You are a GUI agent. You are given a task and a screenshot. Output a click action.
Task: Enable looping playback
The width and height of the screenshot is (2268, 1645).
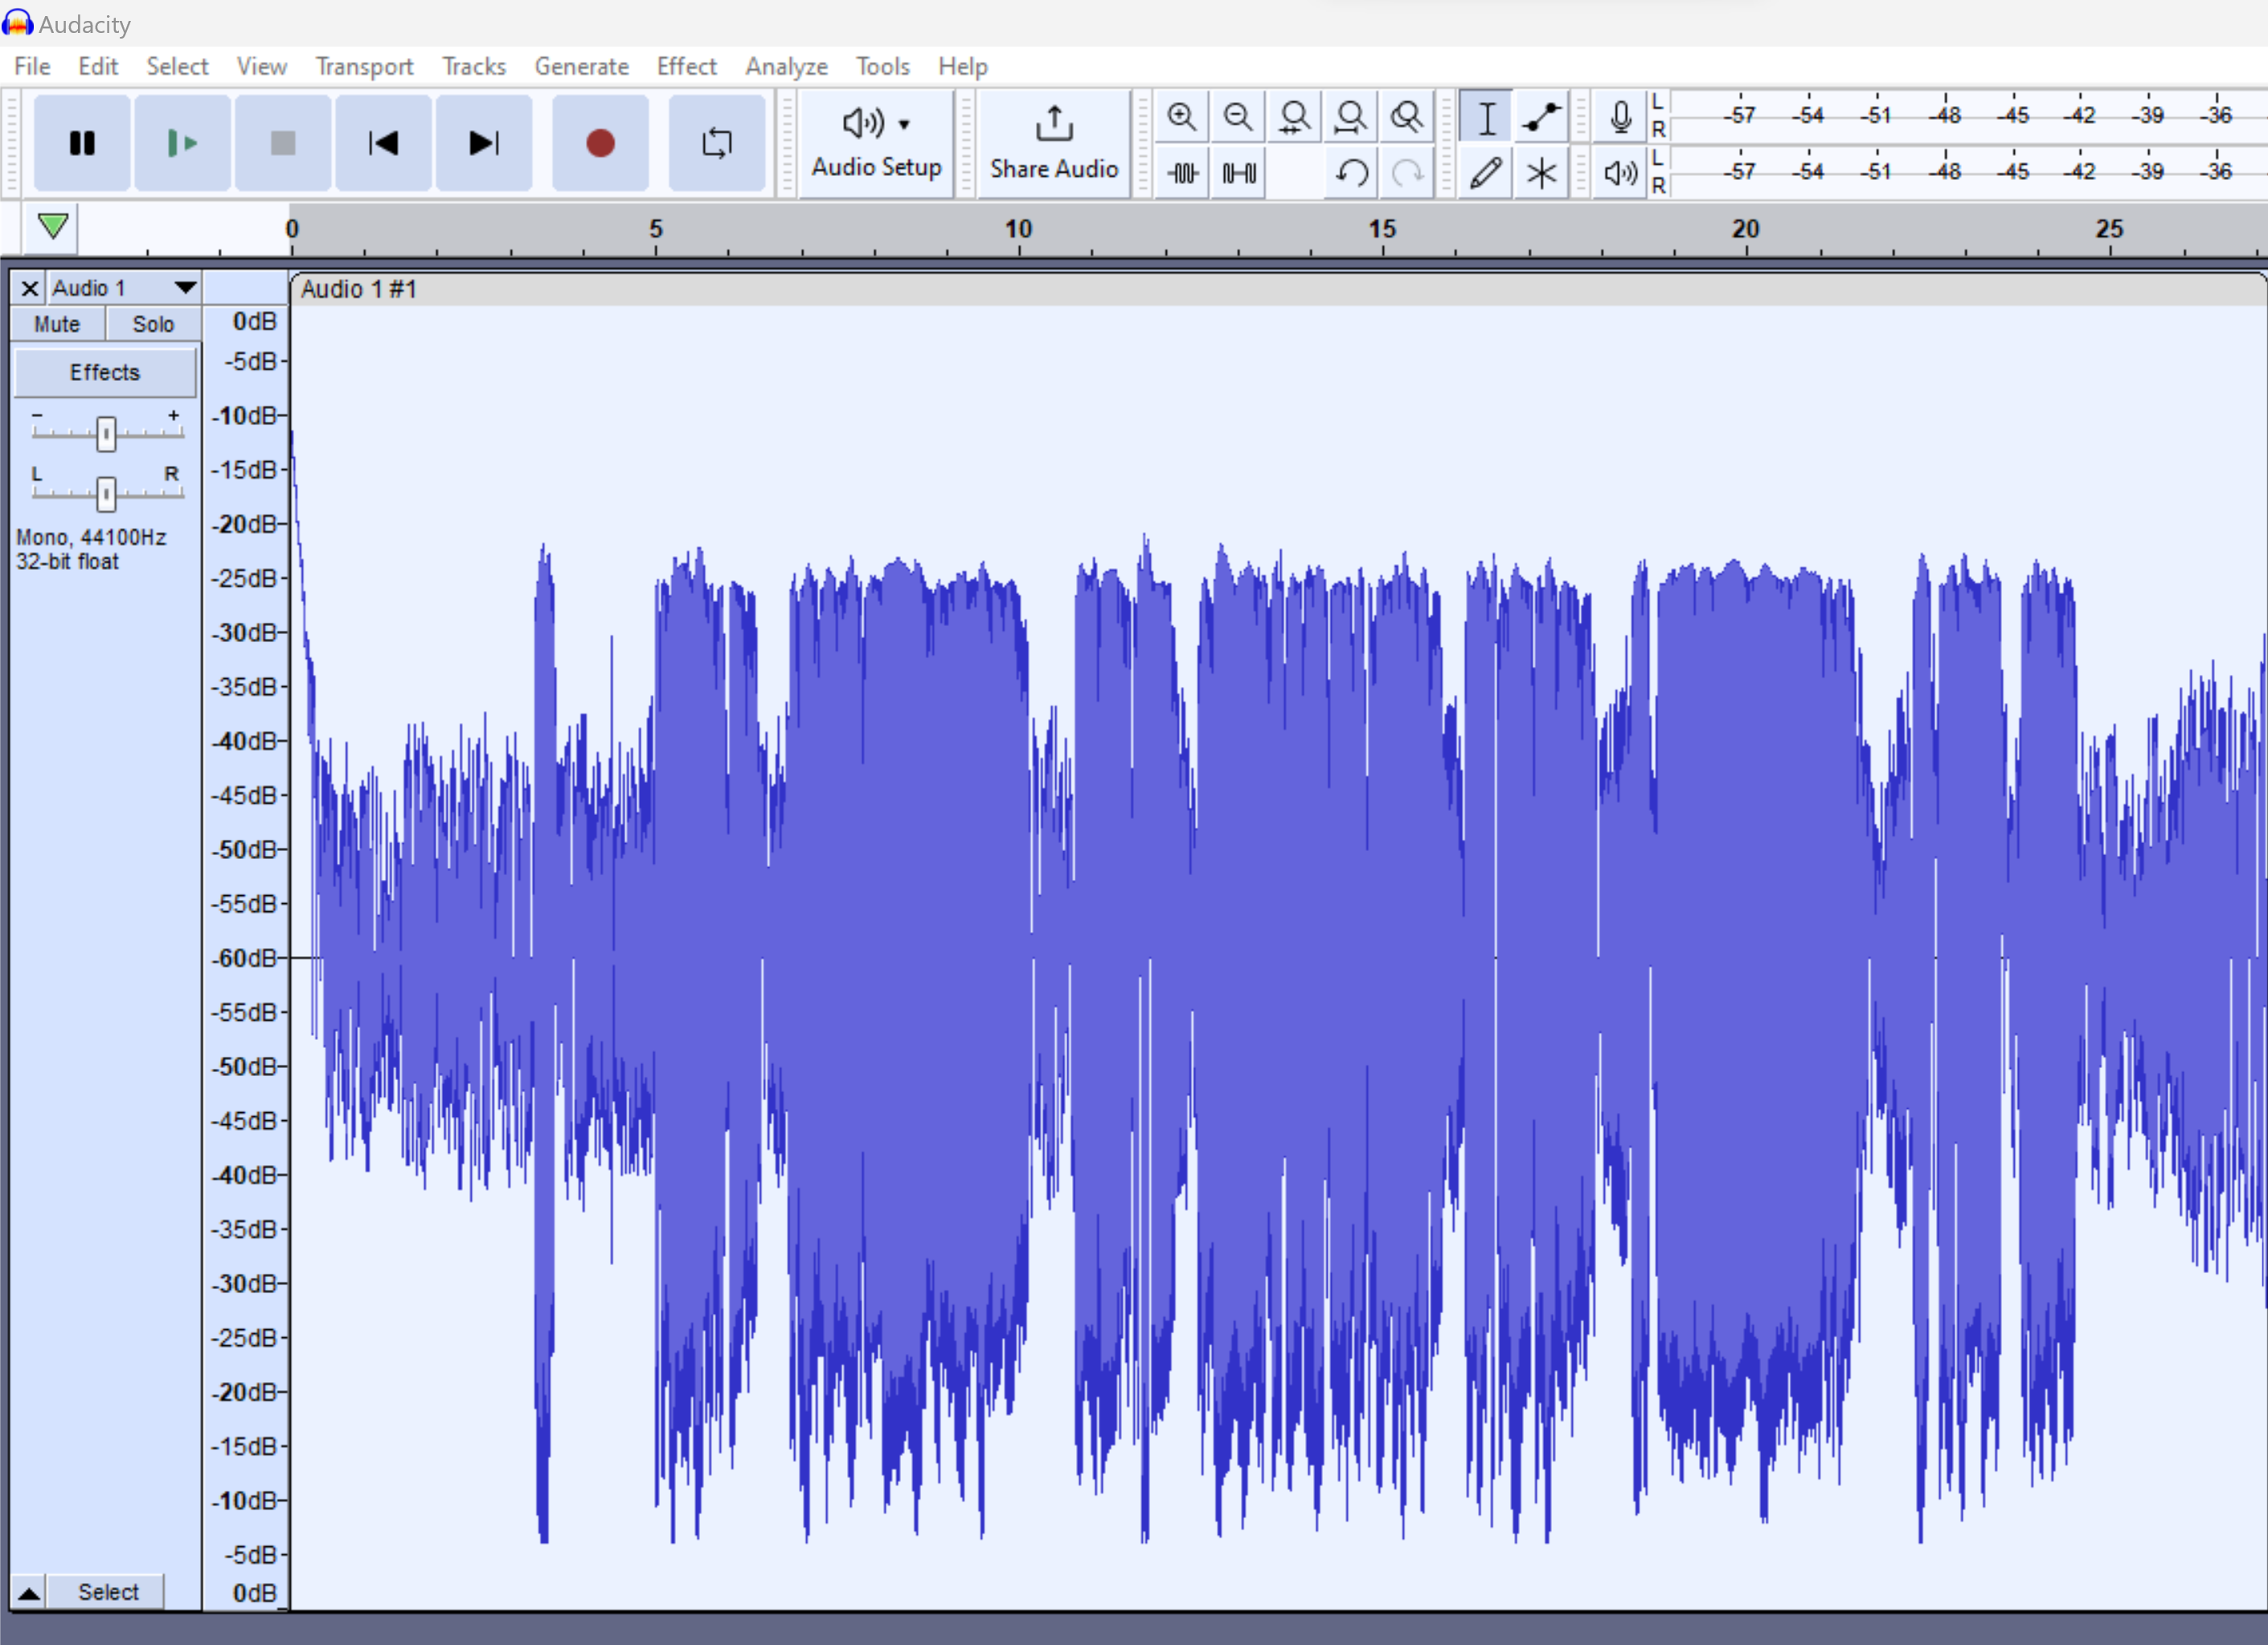(x=717, y=143)
